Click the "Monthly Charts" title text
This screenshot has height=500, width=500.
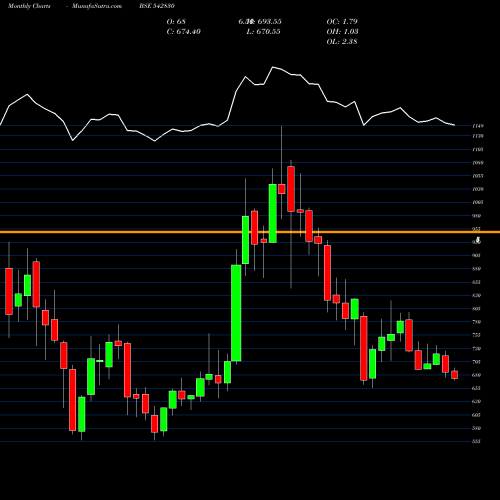(29, 6)
